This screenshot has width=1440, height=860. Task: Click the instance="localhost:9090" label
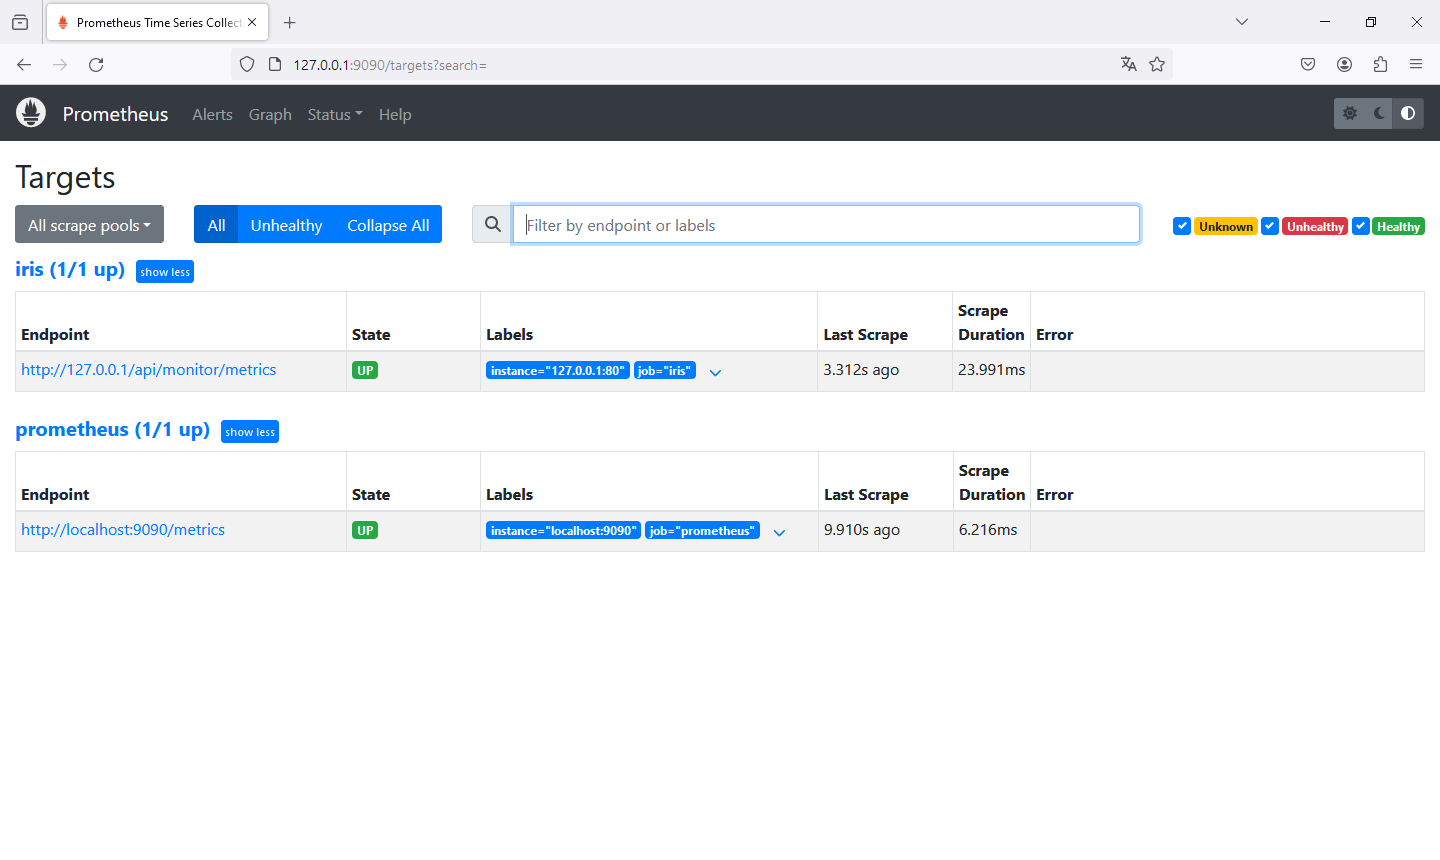(563, 531)
